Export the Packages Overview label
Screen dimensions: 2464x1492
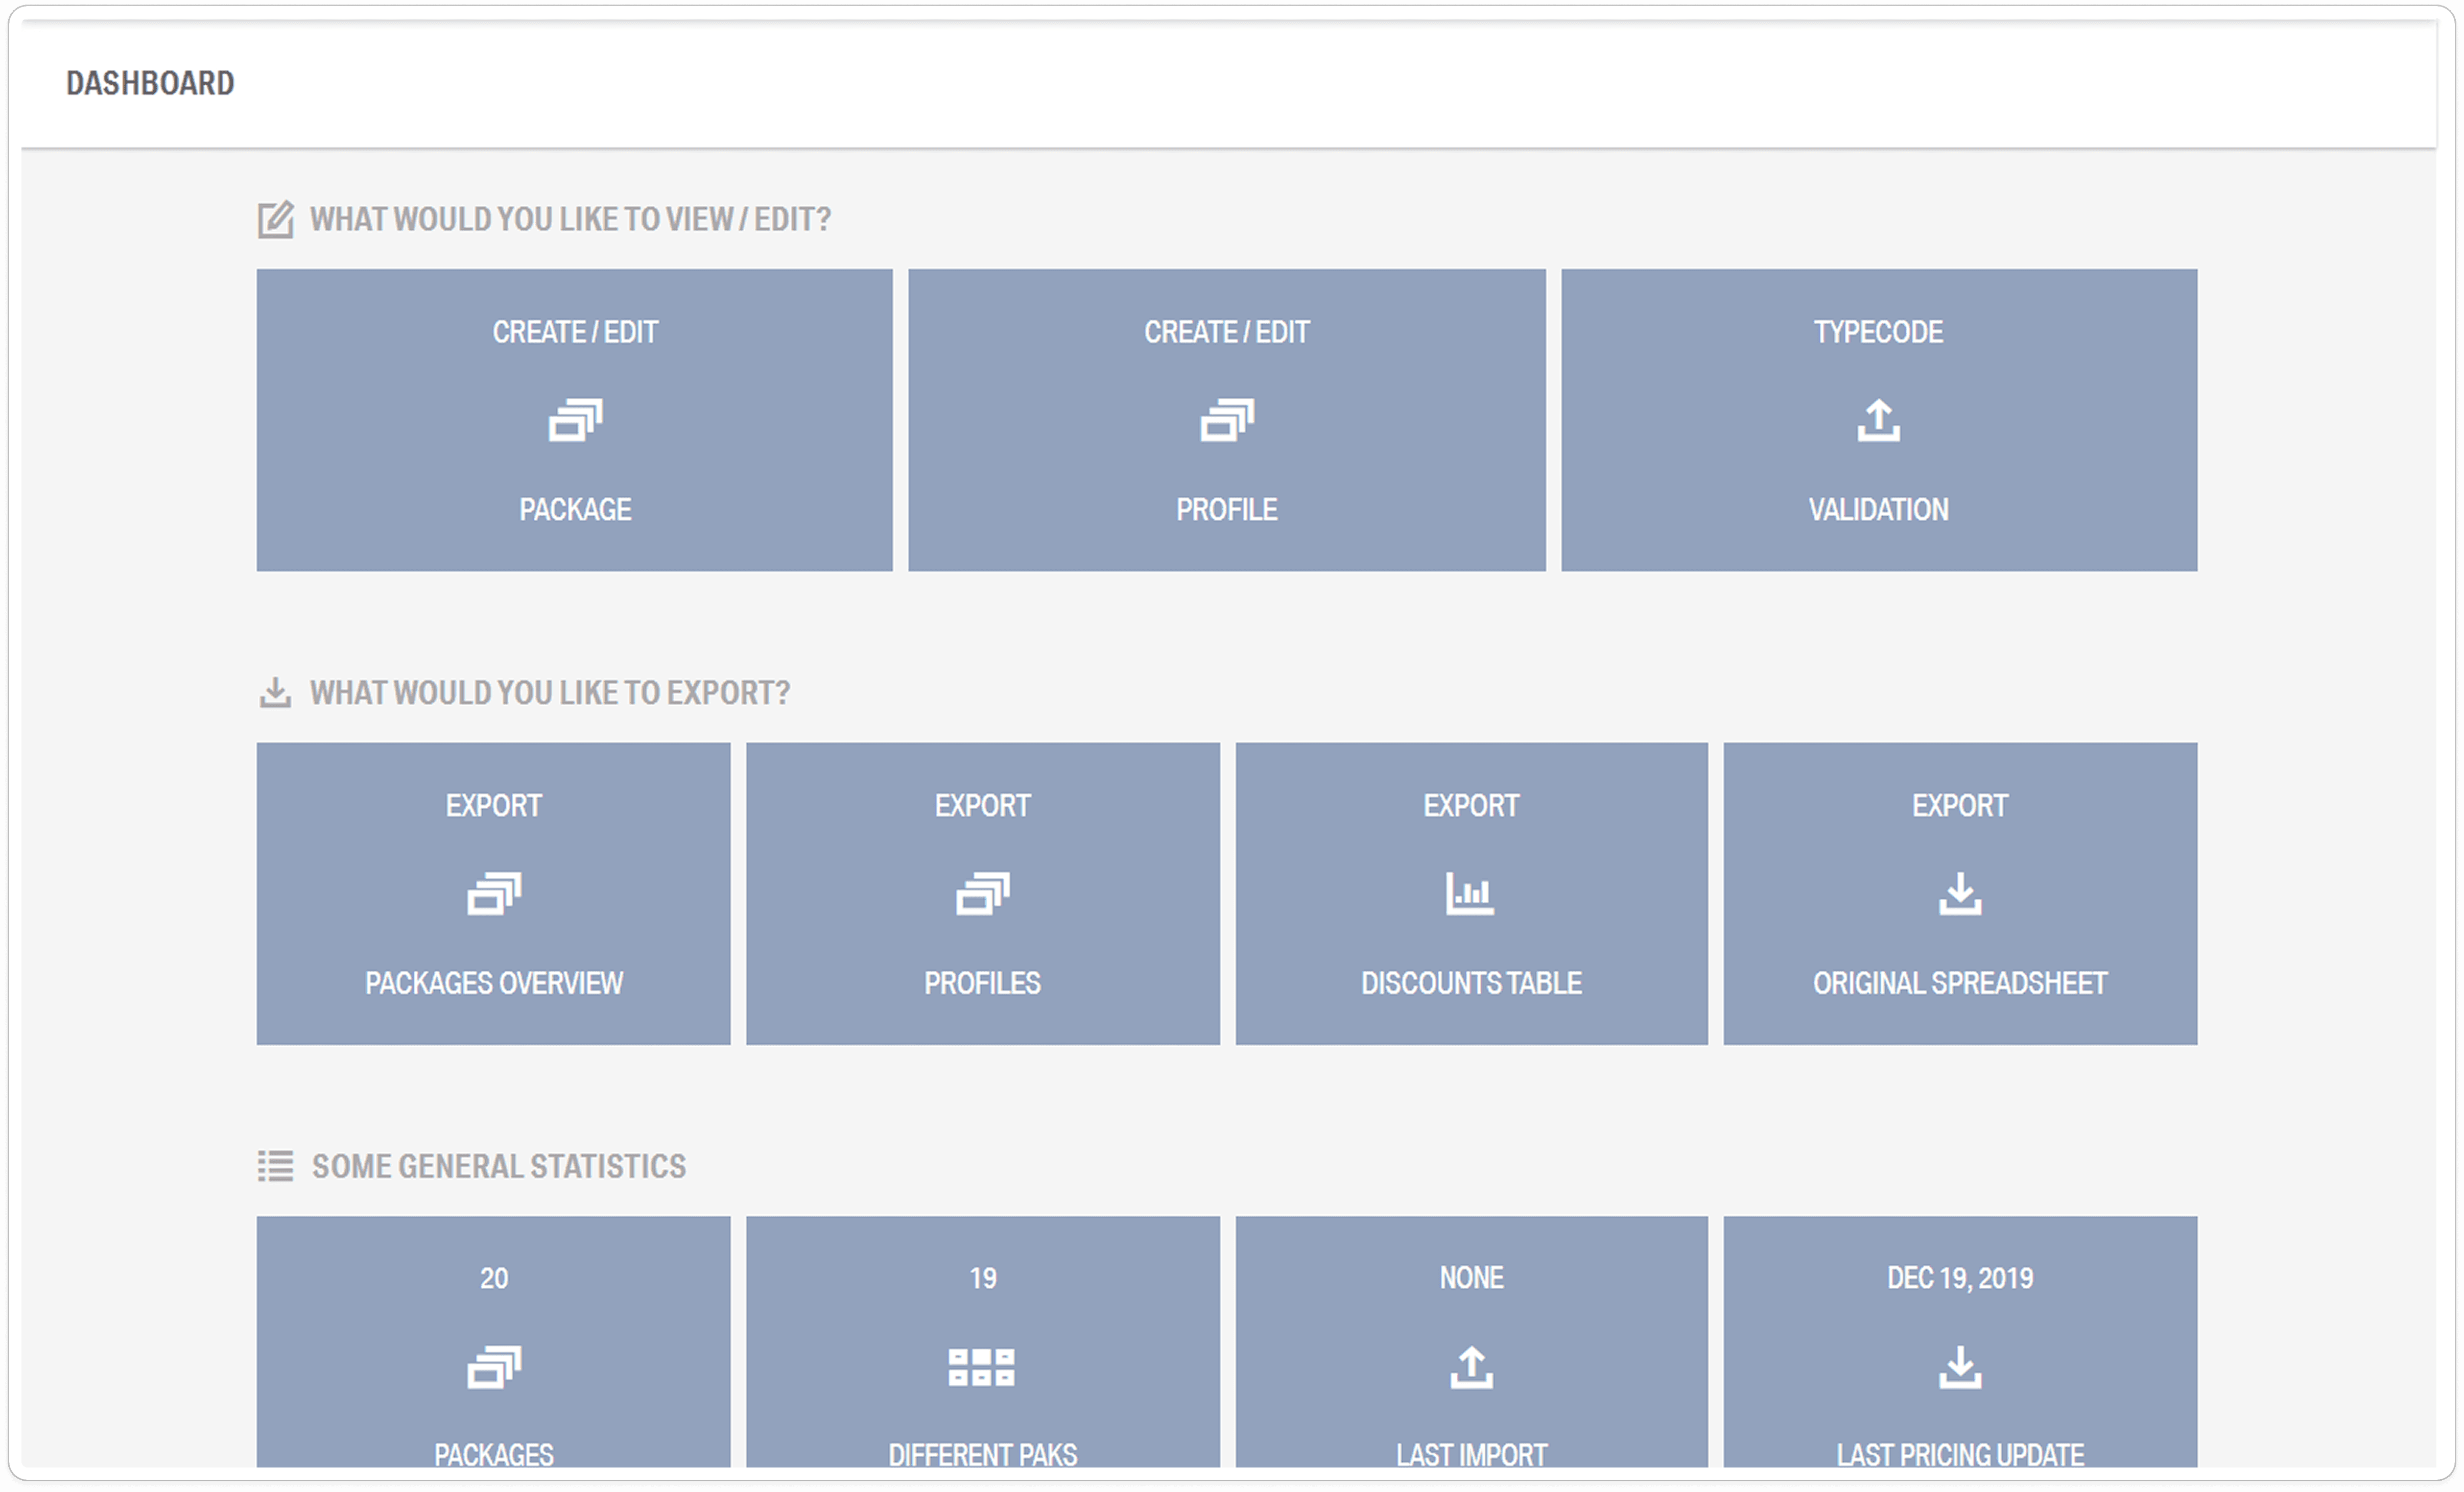coord(494,983)
